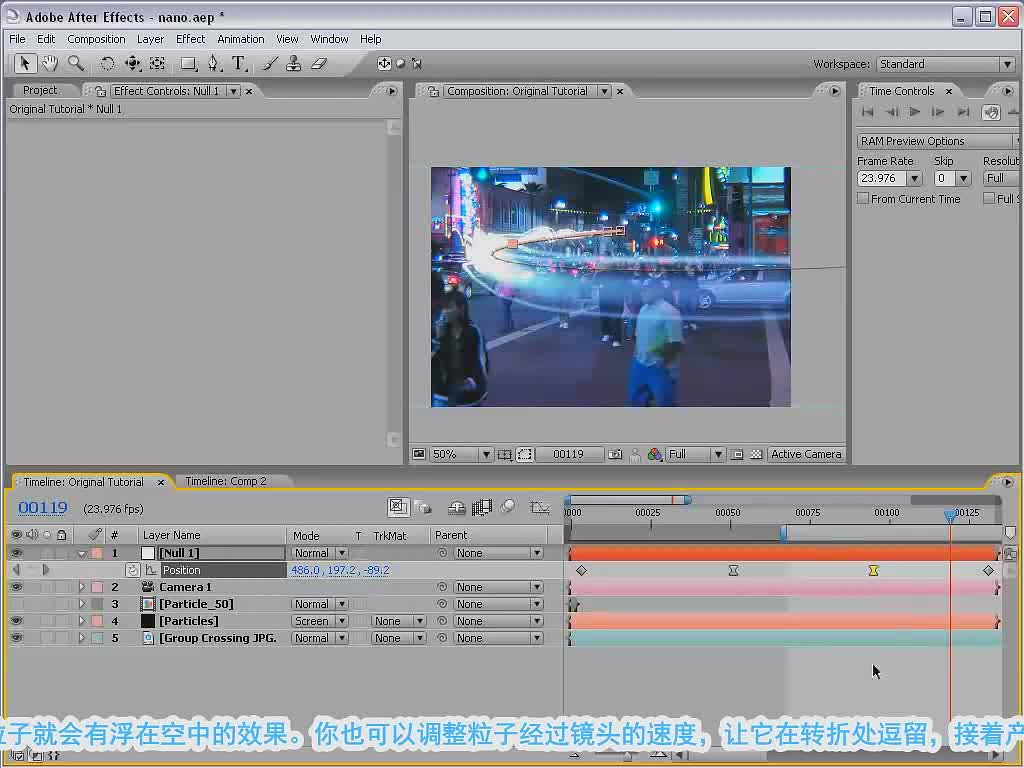
Task: Select the Zoom magnifier tool
Action: [x=76, y=63]
